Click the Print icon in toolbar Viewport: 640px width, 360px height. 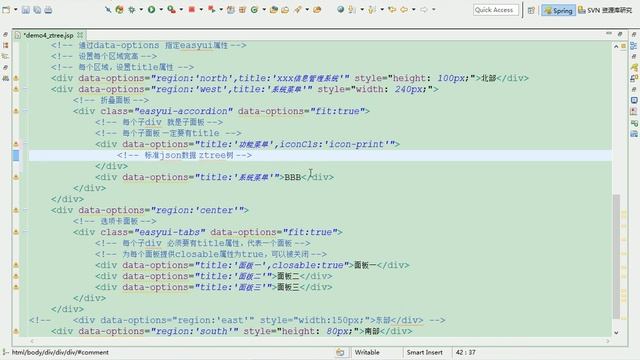(48, 9)
